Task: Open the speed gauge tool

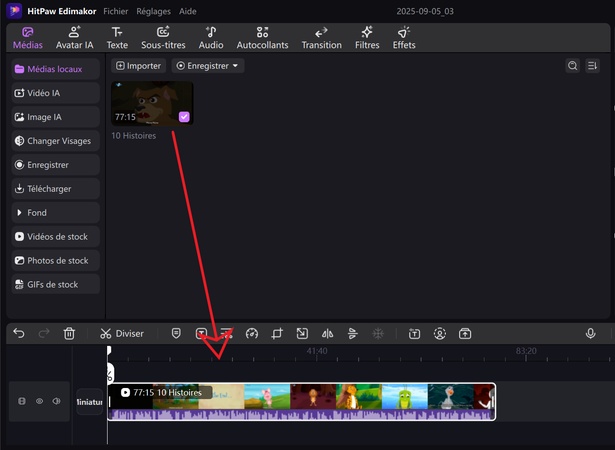Action: [252, 333]
